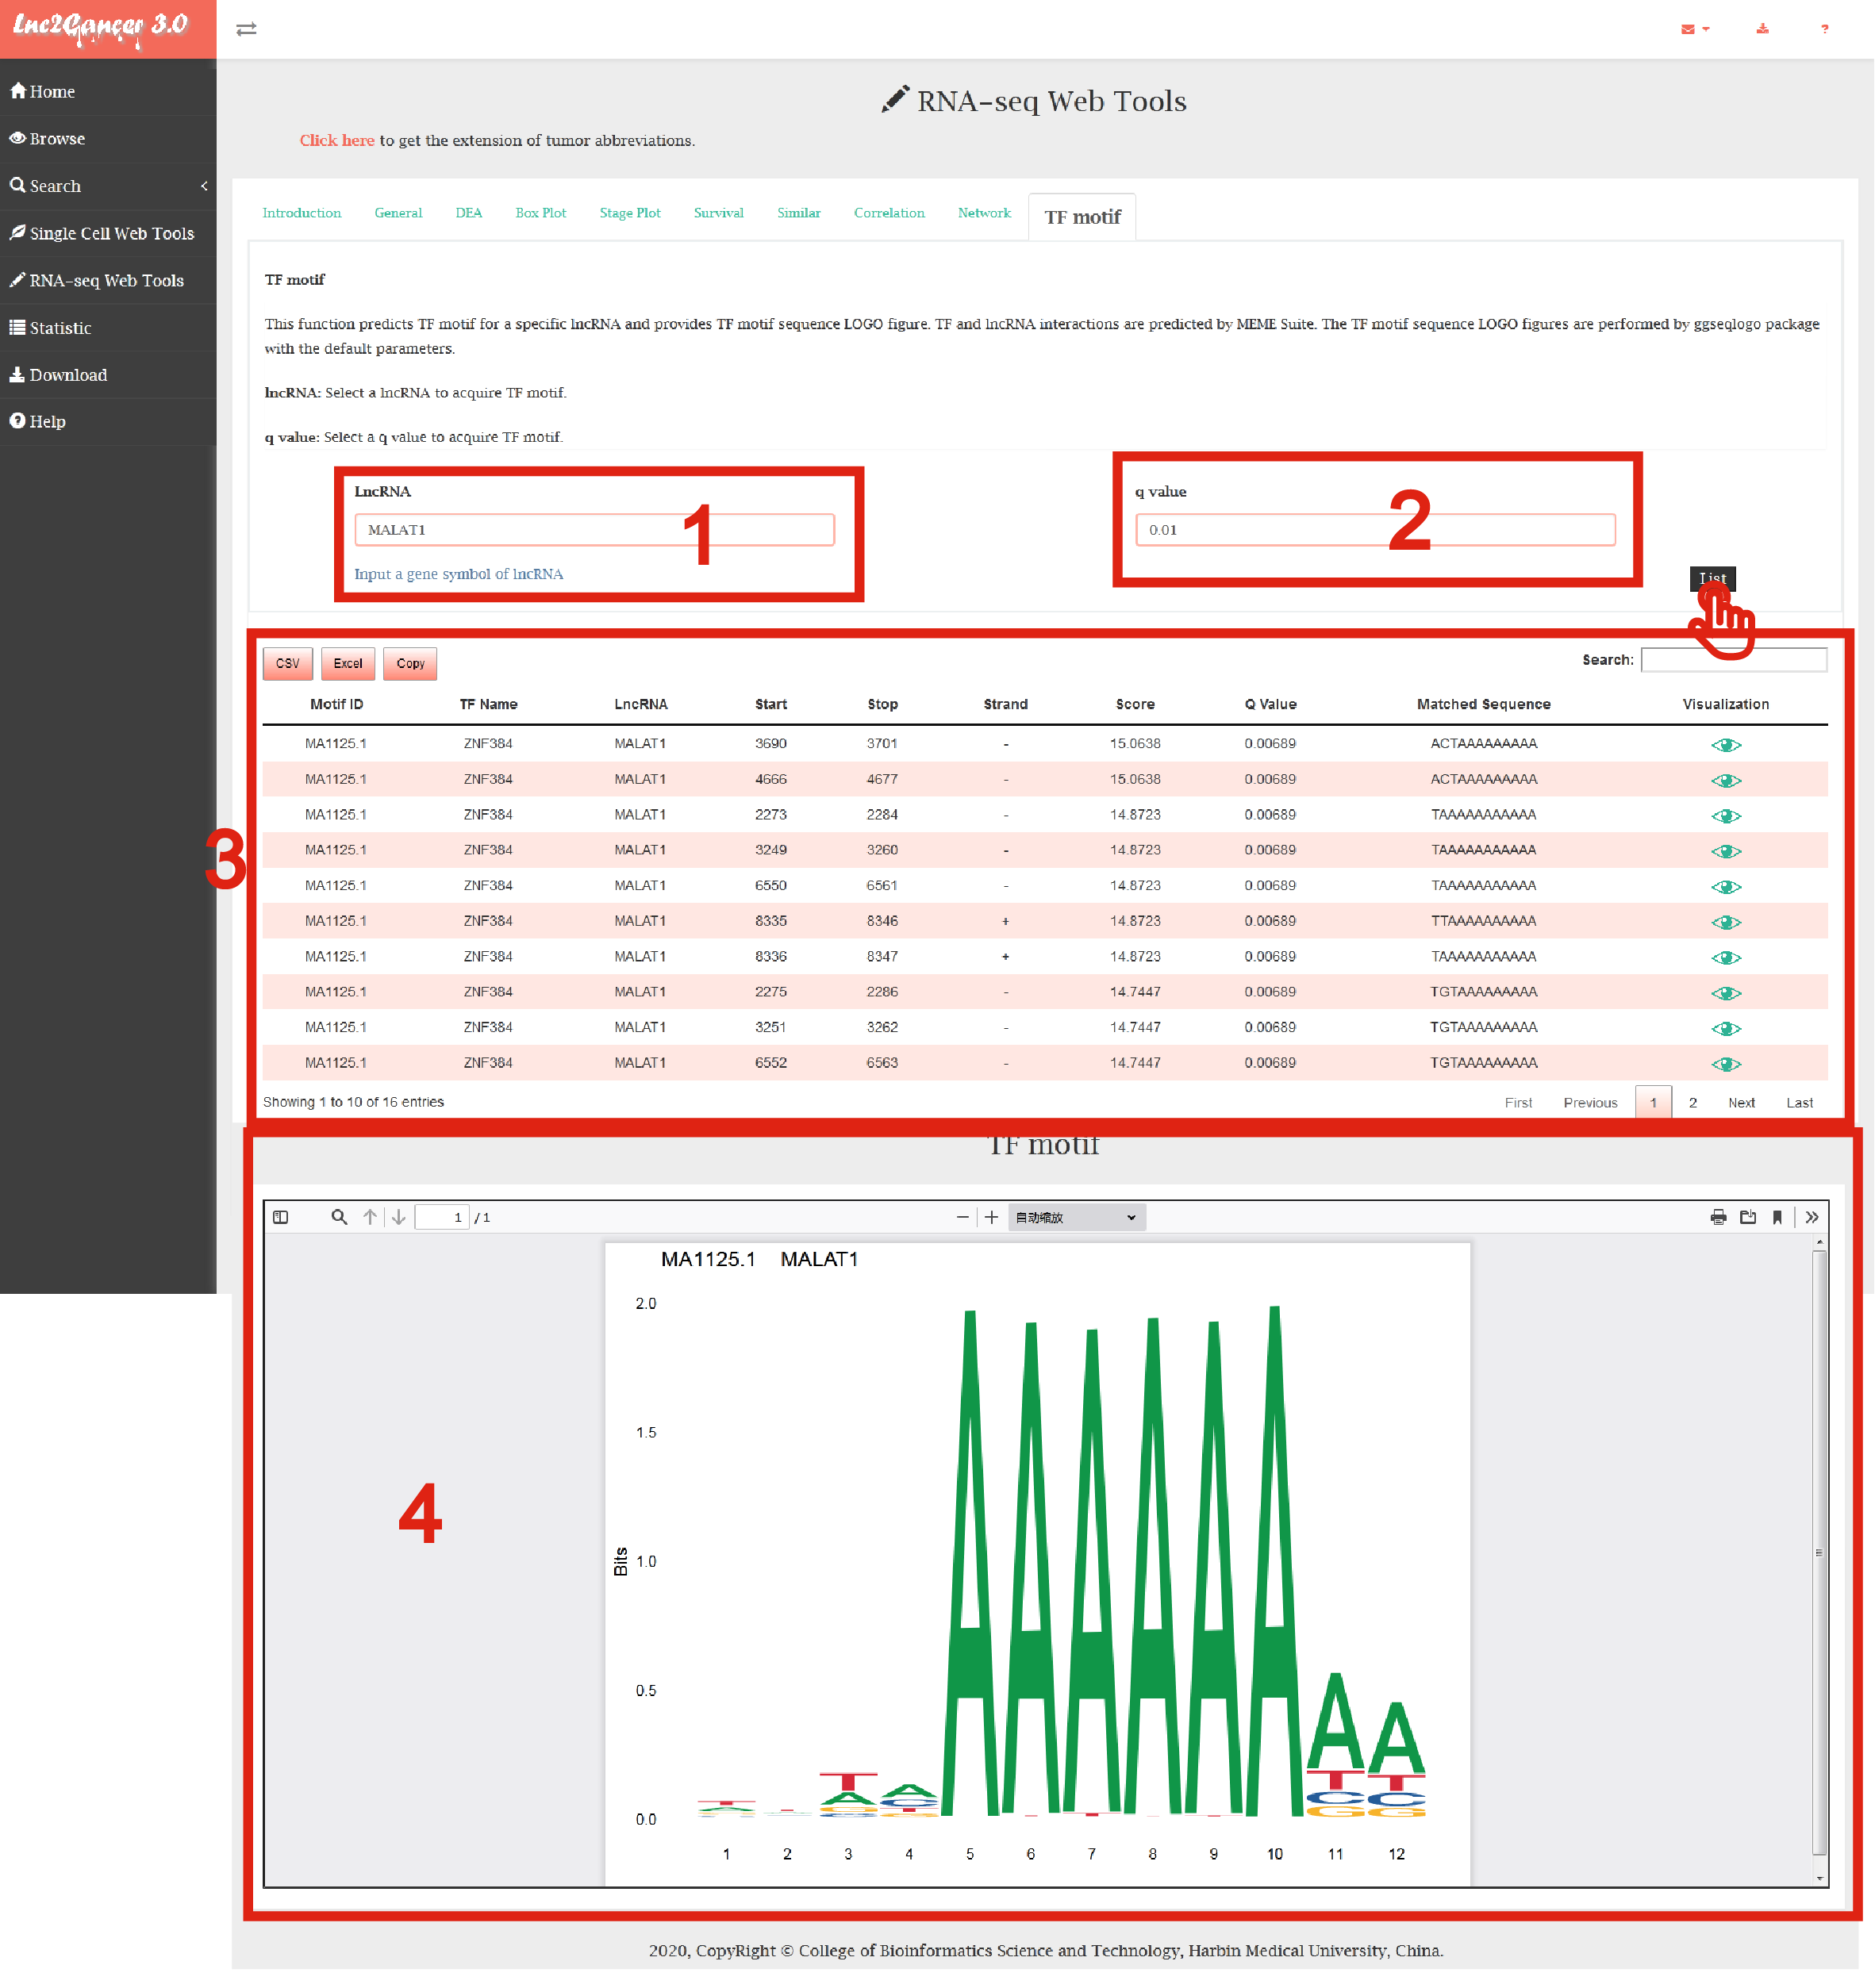Click the PDF bookmark current view icon
Screen dimensions: 1875x1988
pyautogui.click(x=1777, y=1217)
